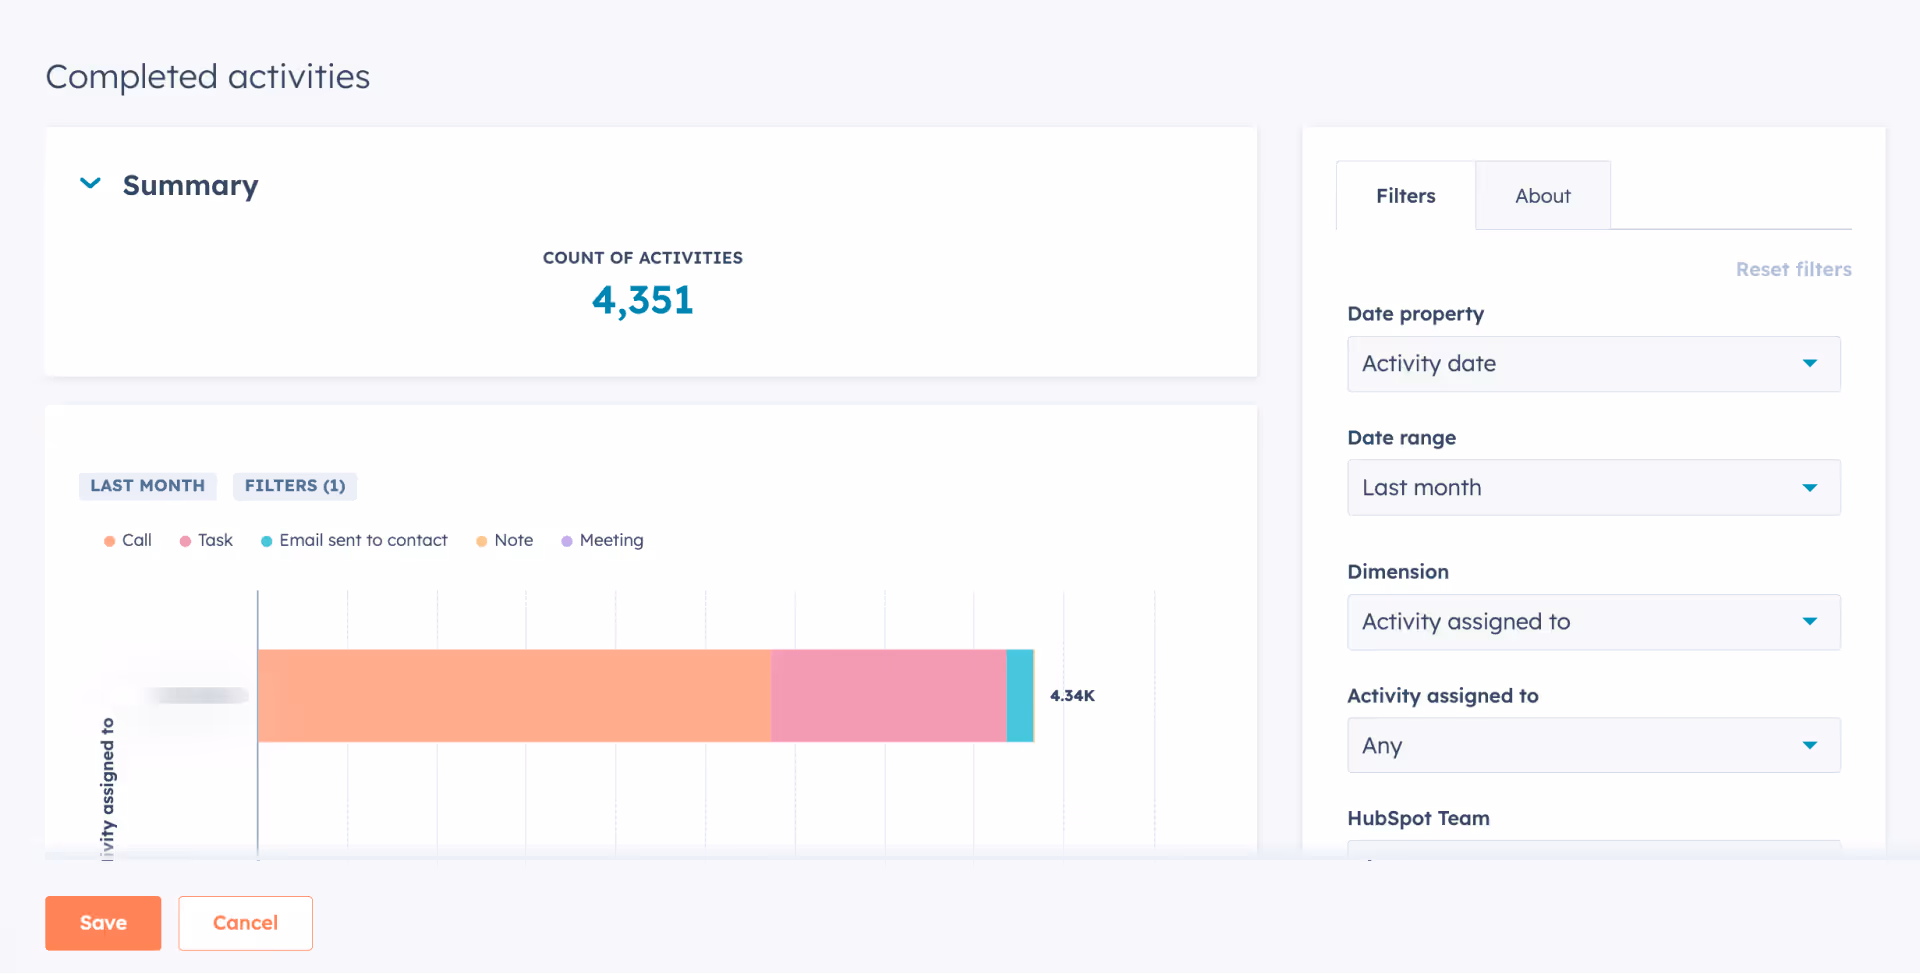The height and width of the screenshot is (974, 1920).
Task: Open the FILTERS (1) chip
Action: point(294,486)
